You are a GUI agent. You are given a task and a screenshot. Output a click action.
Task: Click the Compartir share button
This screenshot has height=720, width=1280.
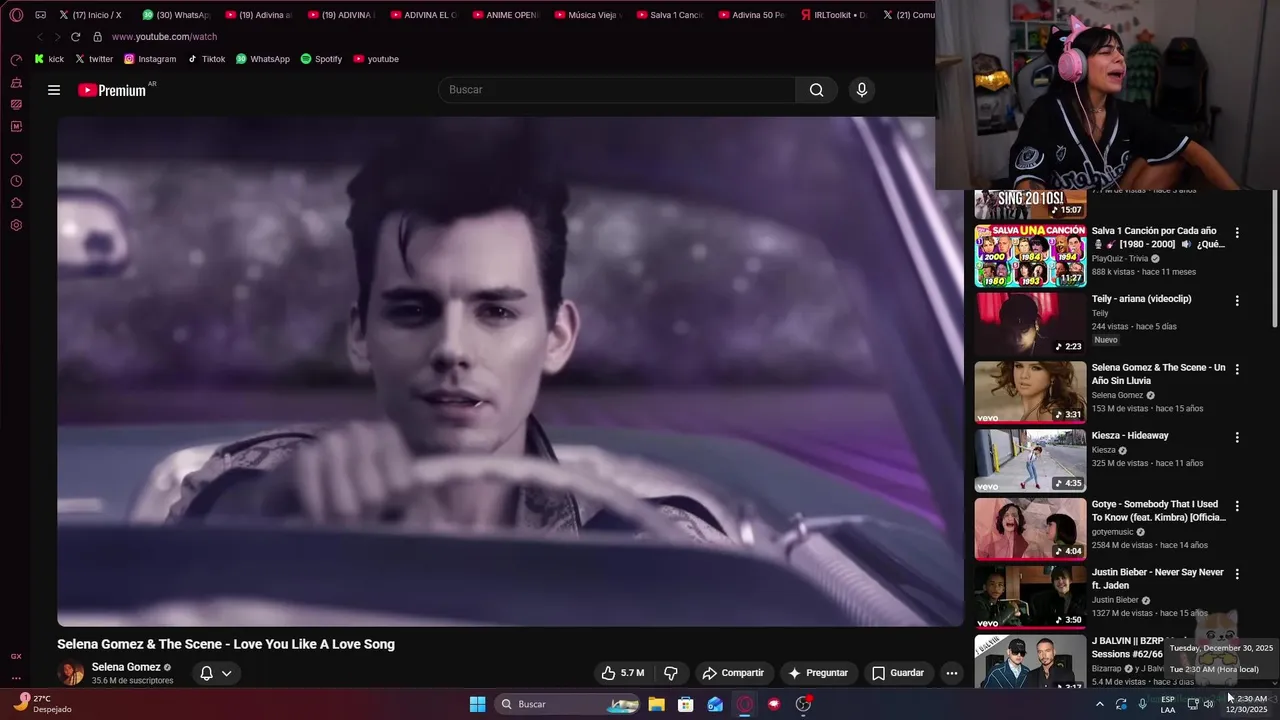click(733, 673)
